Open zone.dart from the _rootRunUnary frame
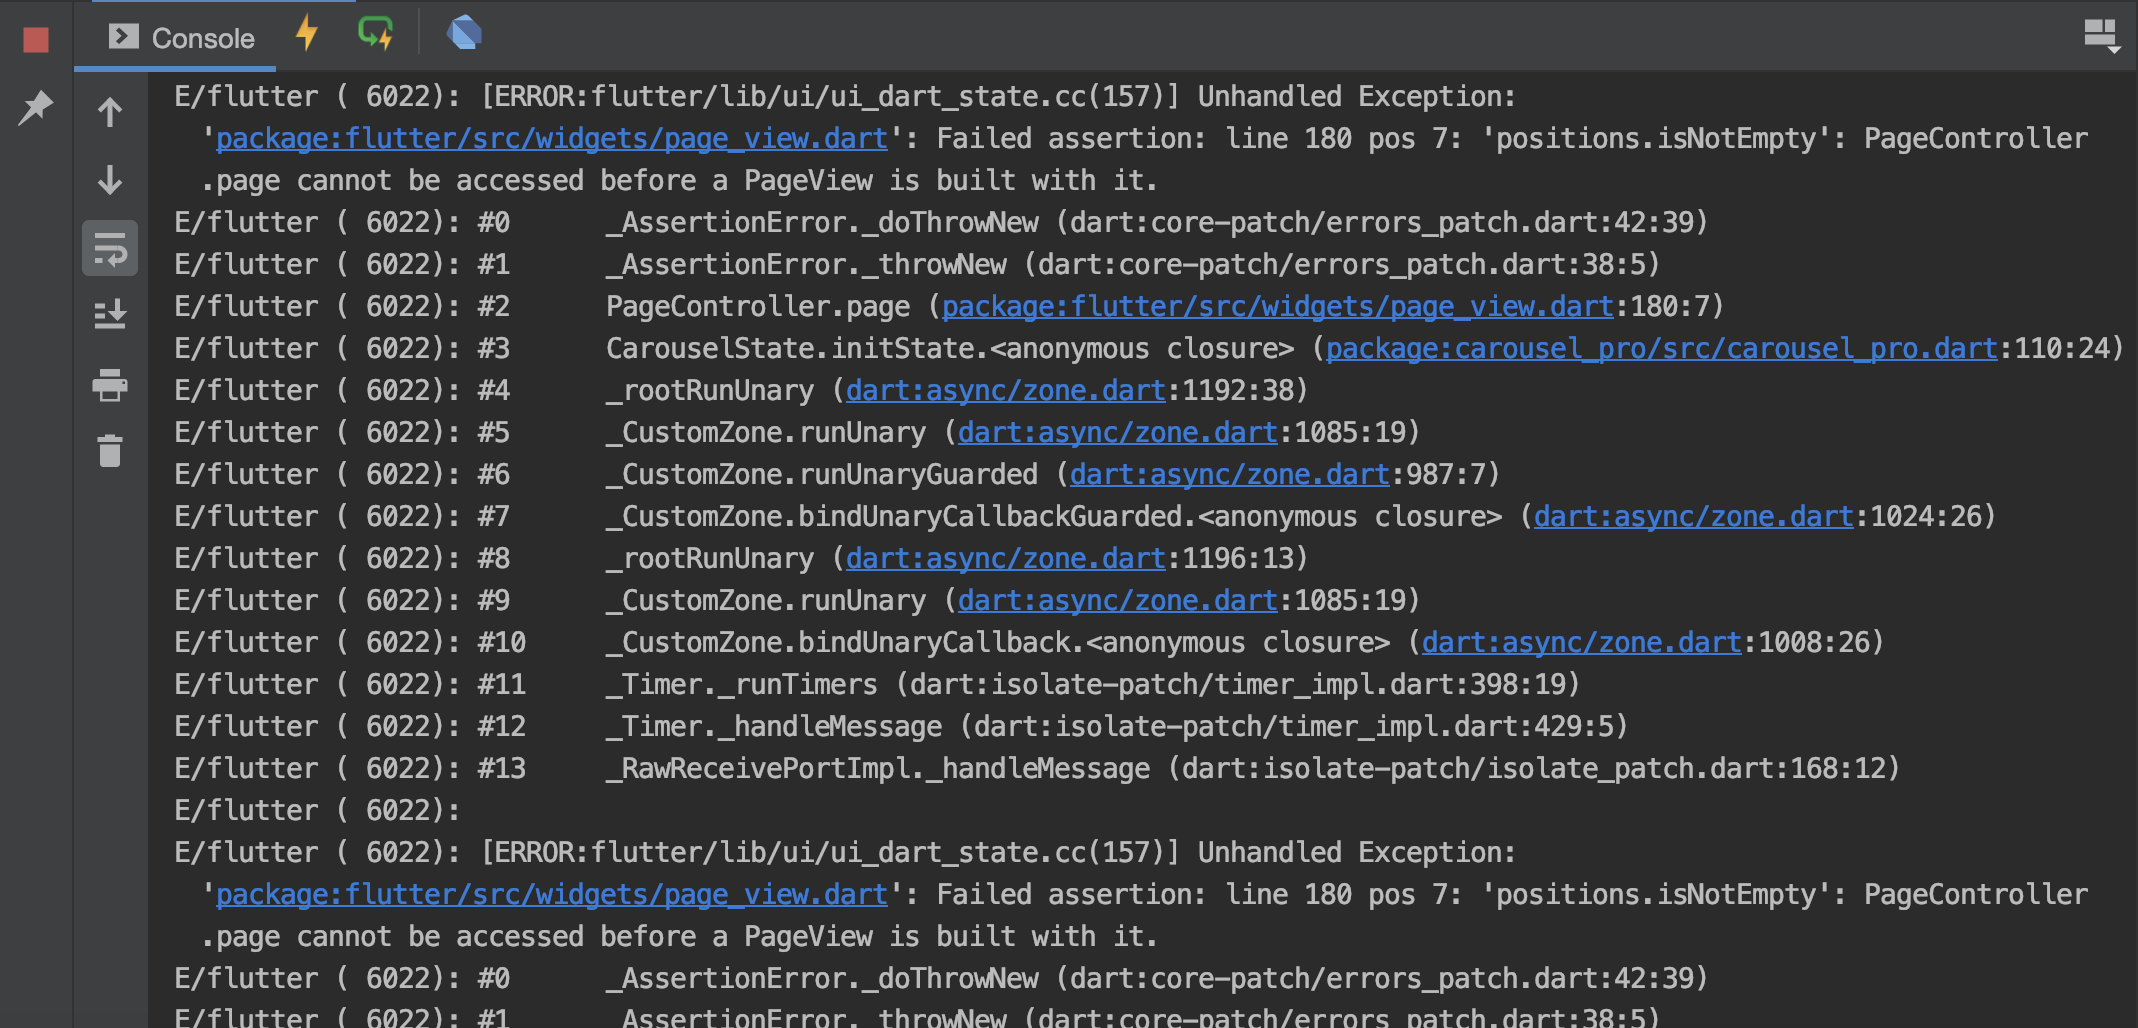2138x1028 pixels. coord(1004,390)
